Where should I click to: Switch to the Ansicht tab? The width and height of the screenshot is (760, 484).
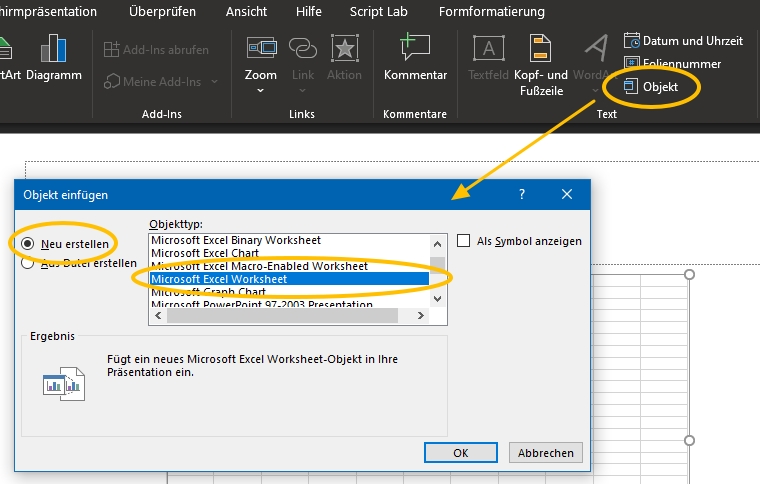[246, 12]
